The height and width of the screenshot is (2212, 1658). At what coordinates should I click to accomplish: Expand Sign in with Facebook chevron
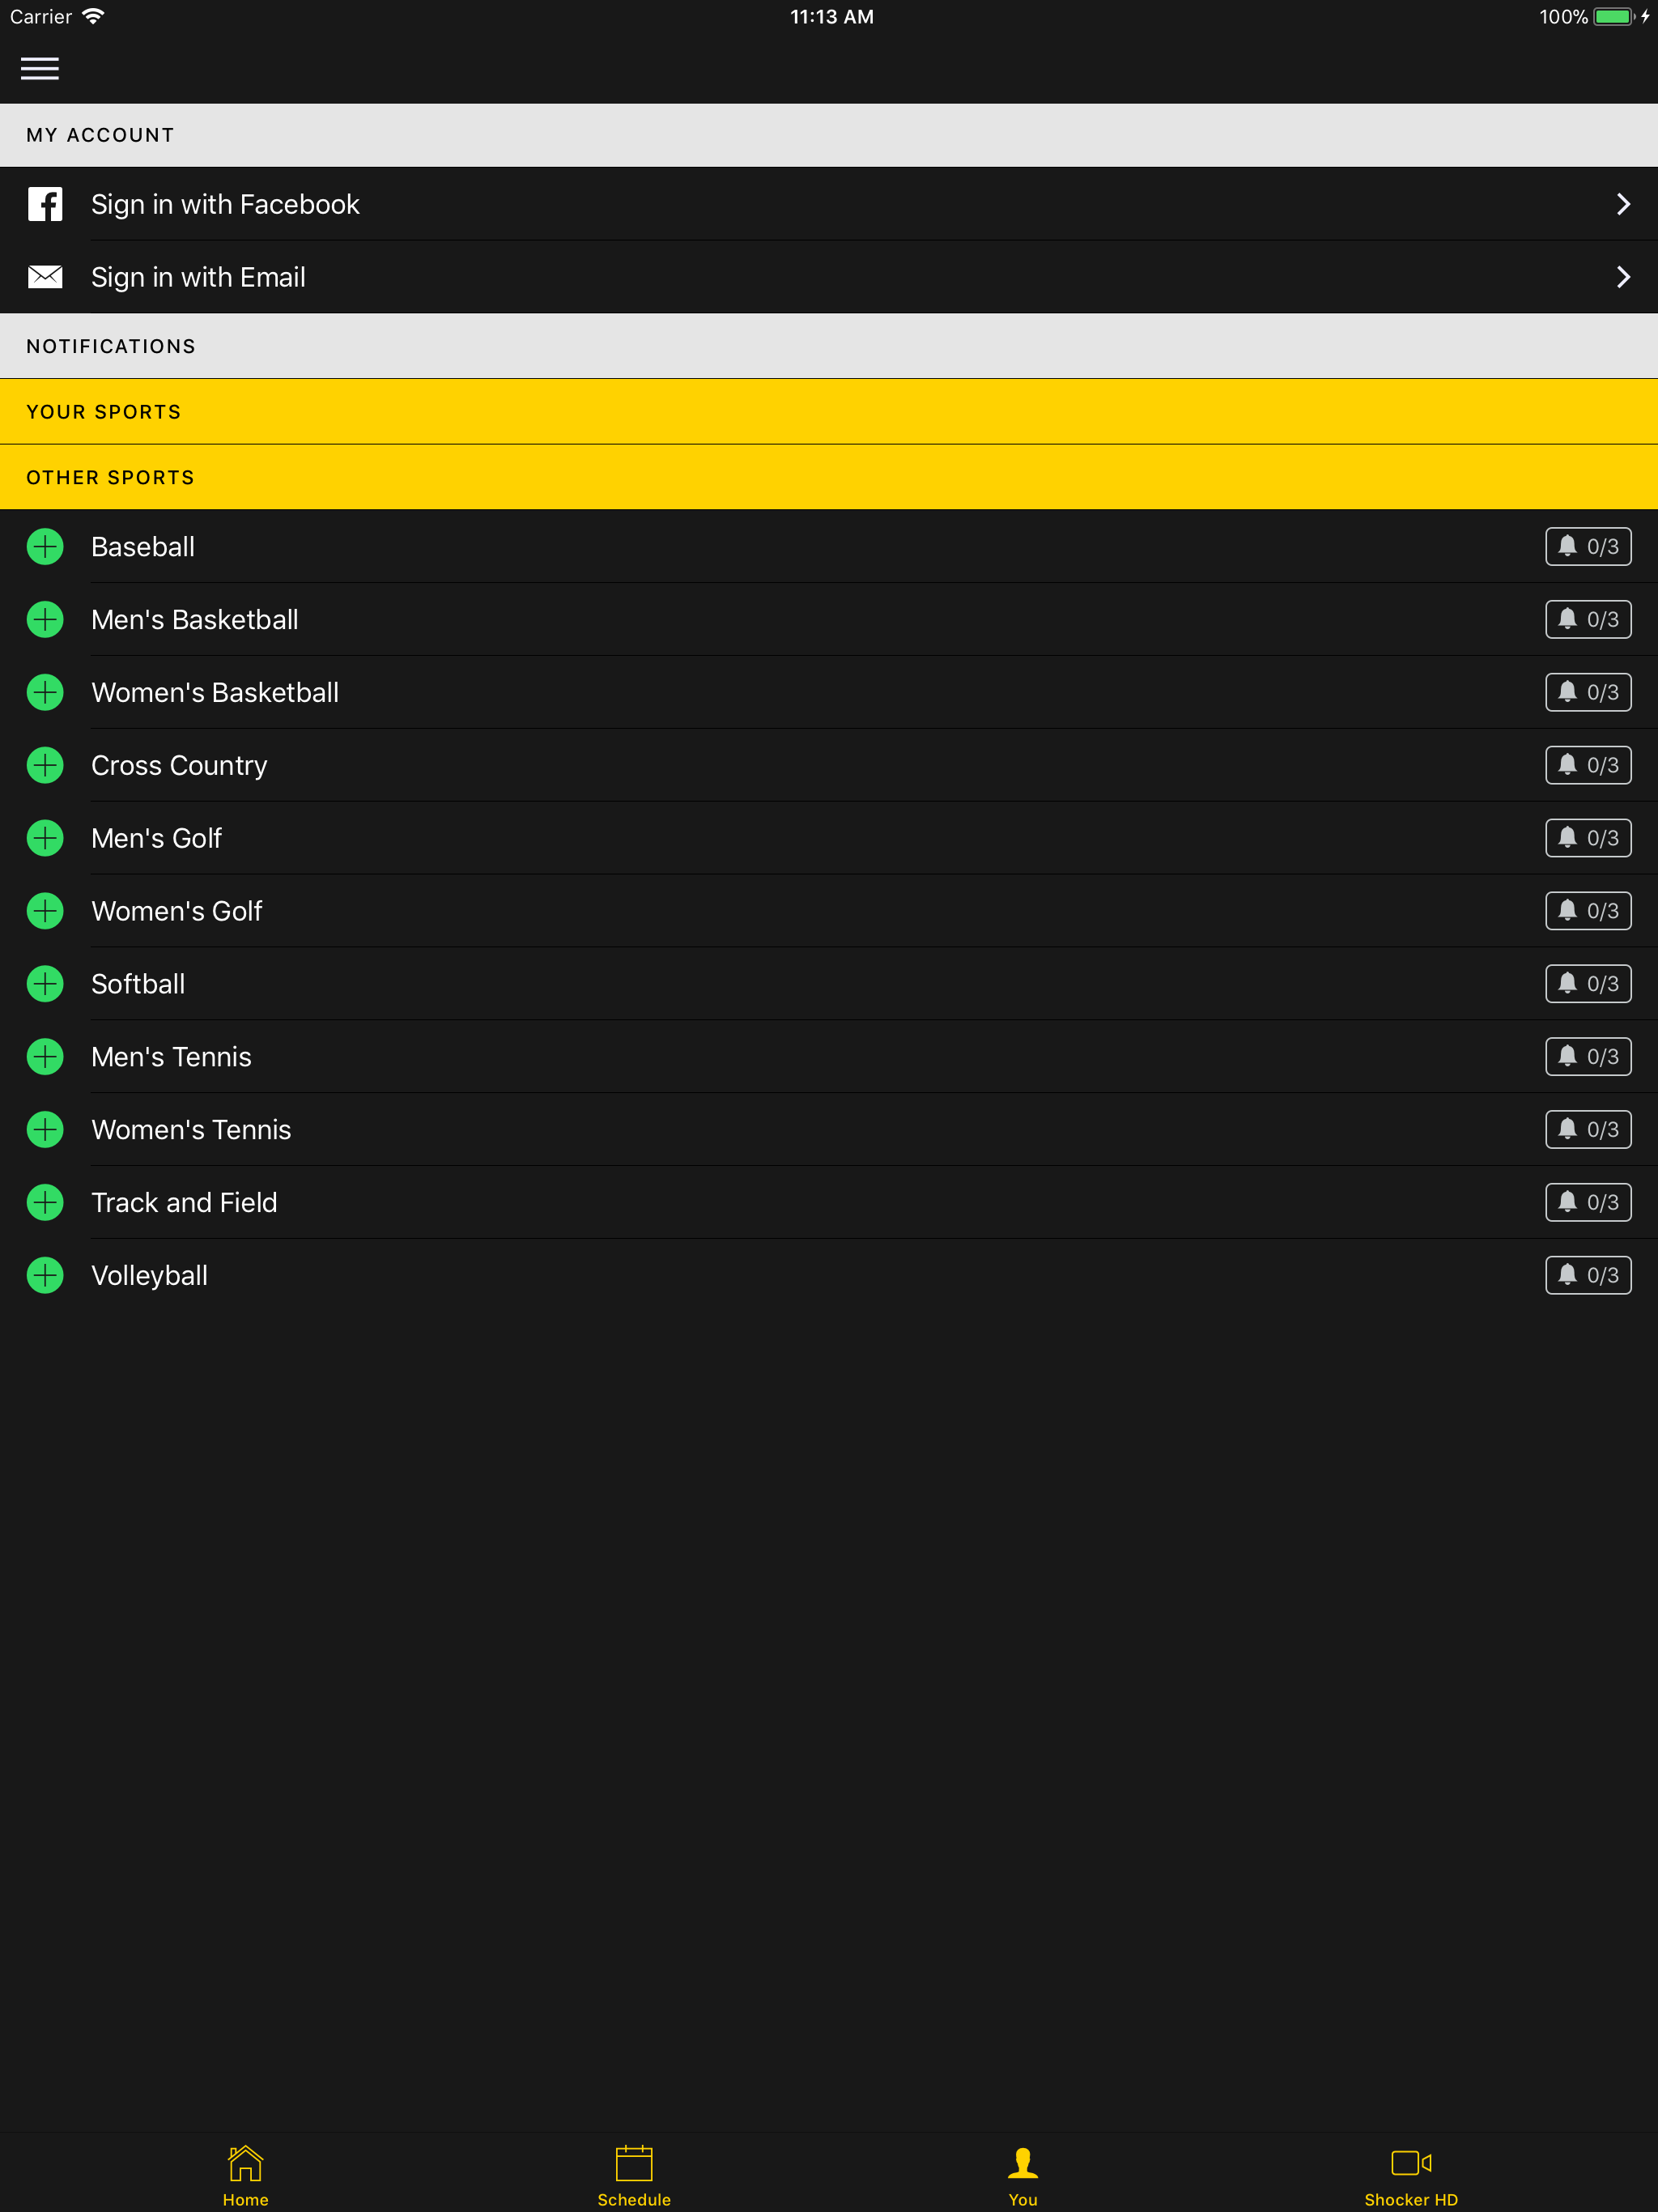pyautogui.click(x=1623, y=204)
